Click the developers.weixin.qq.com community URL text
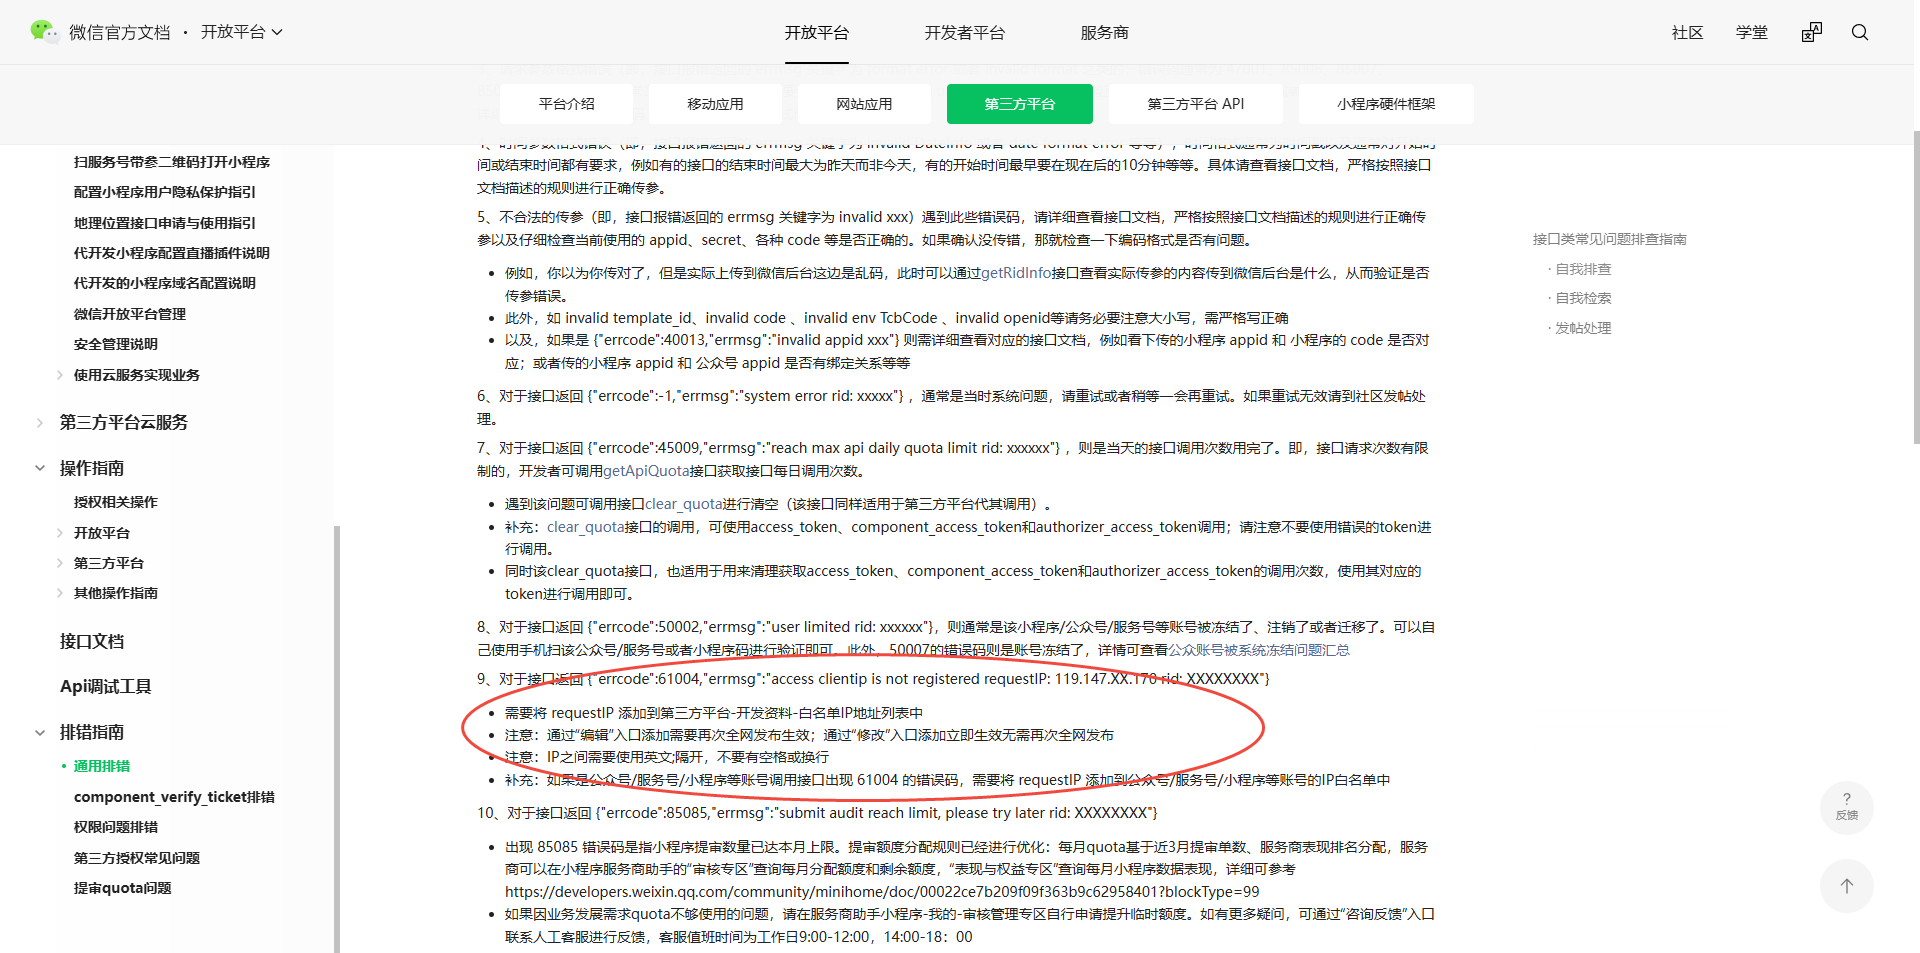Screen dimensions: 1920x953 [x=882, y=892]
